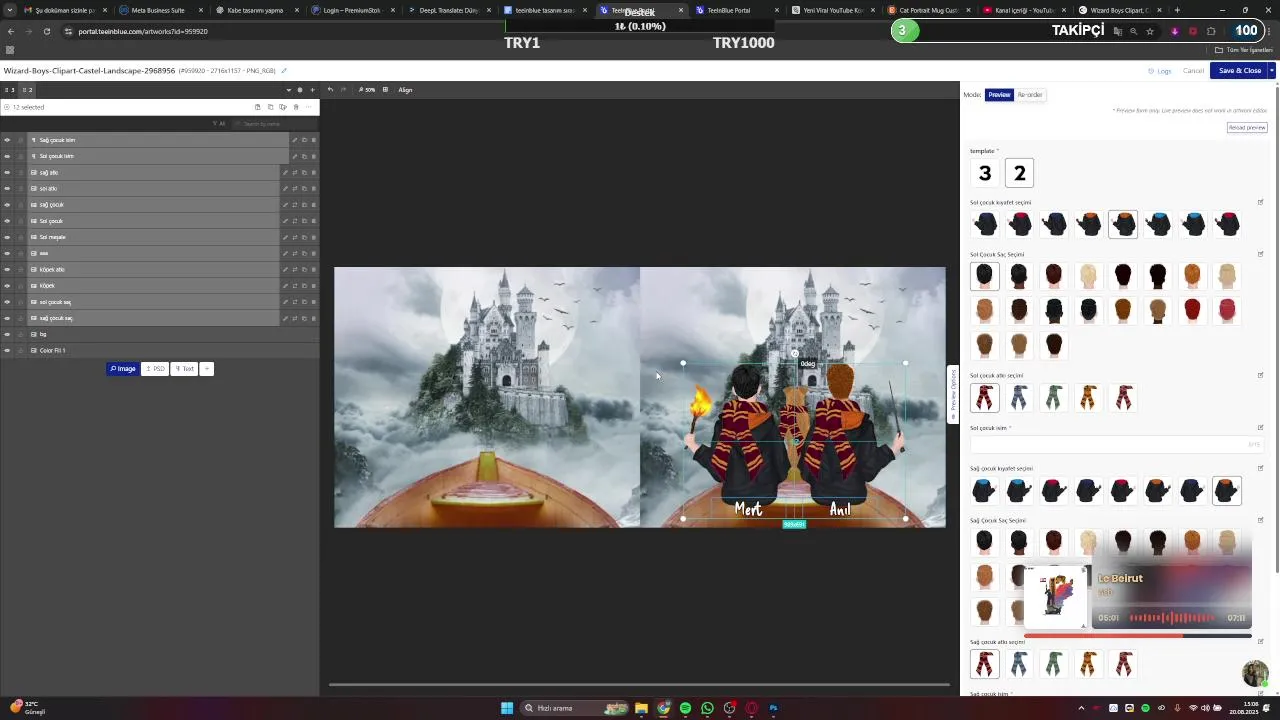1280x720 pixels.
Task: Open Spotify from the taskbar
Action: click(x=685, y=708)
